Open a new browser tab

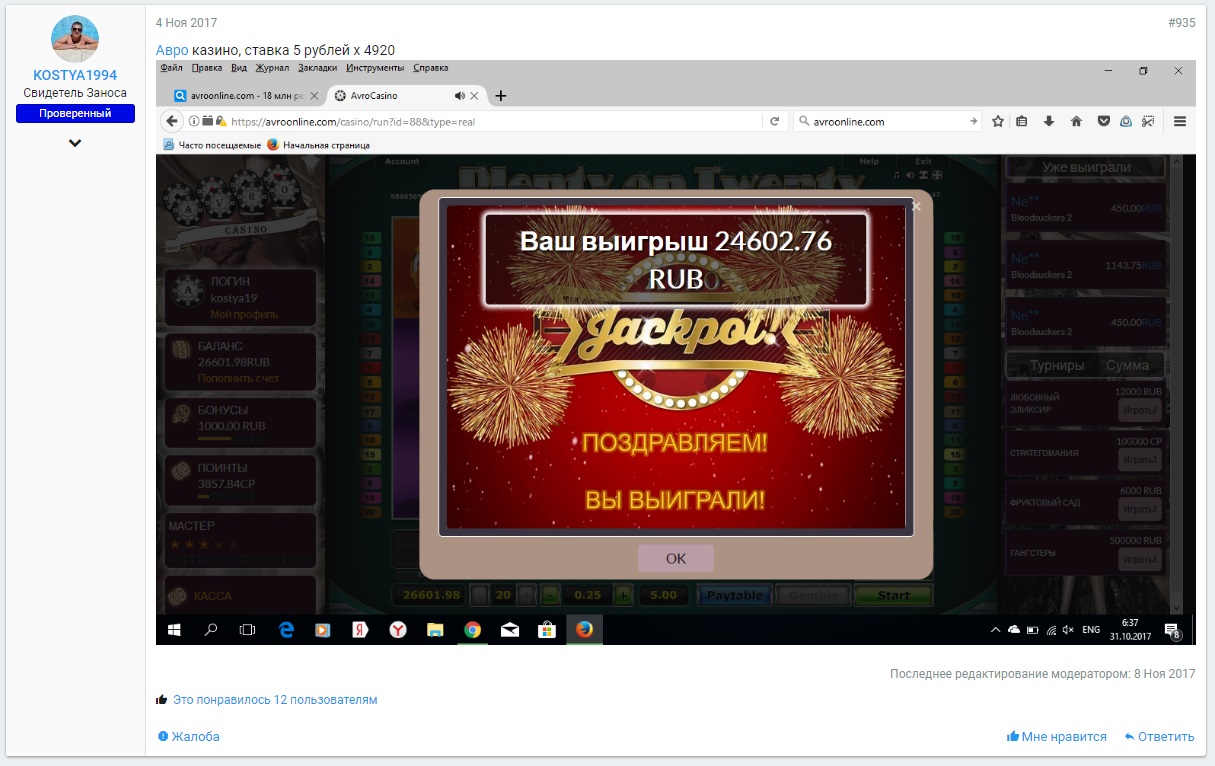501,96
